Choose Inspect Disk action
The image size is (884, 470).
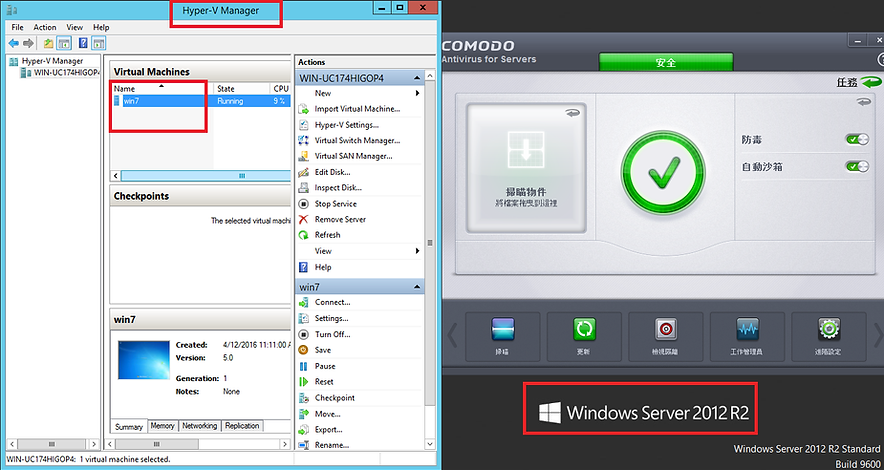coord(338,188)
